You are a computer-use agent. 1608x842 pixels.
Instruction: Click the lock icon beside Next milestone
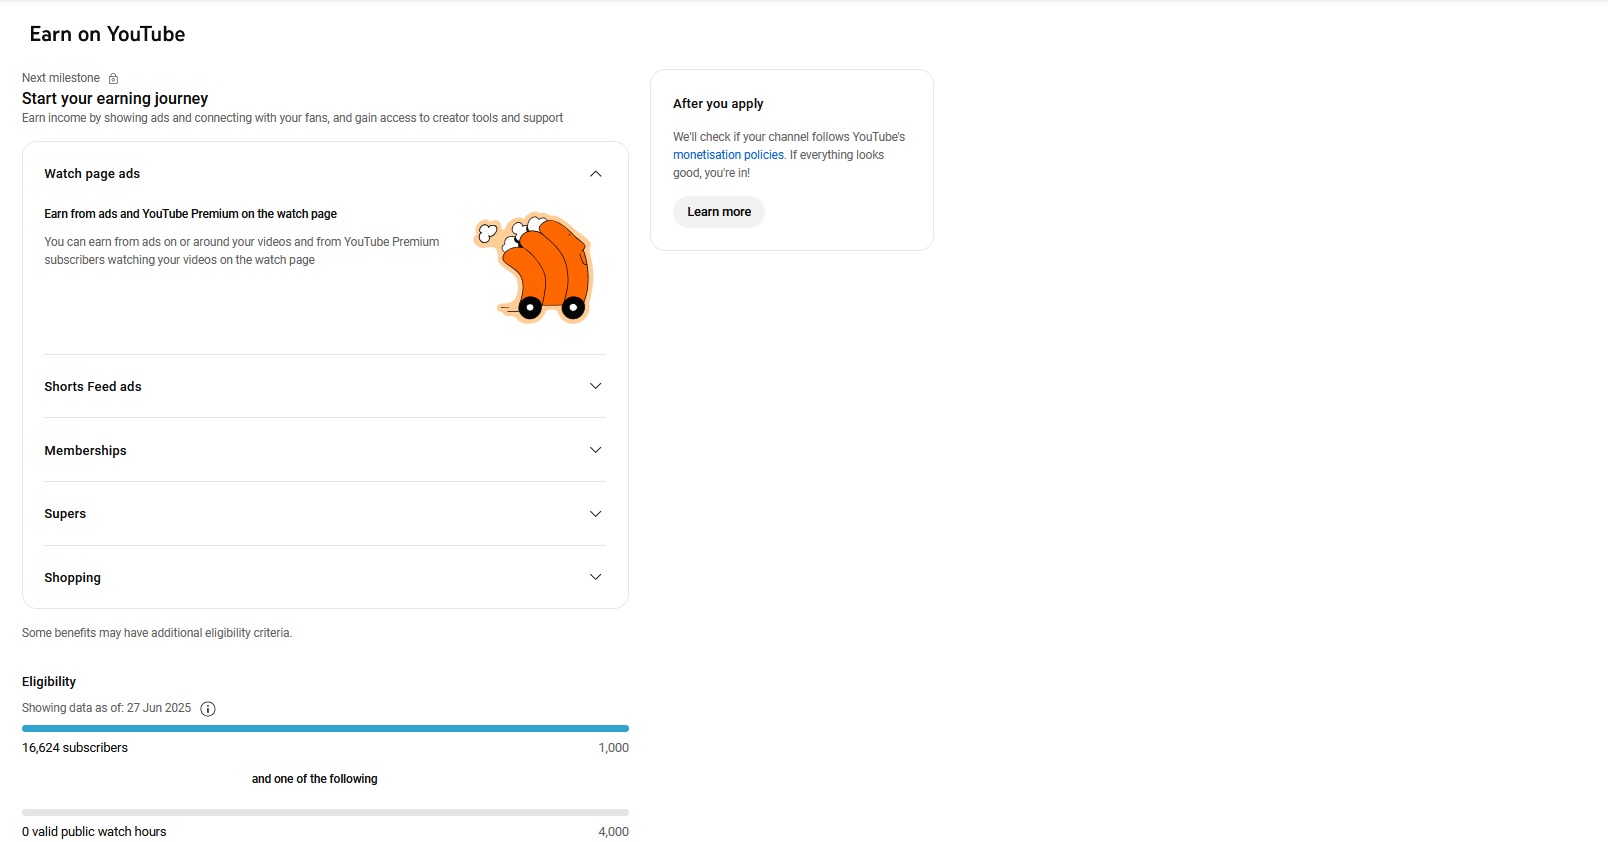click(113, 78)
